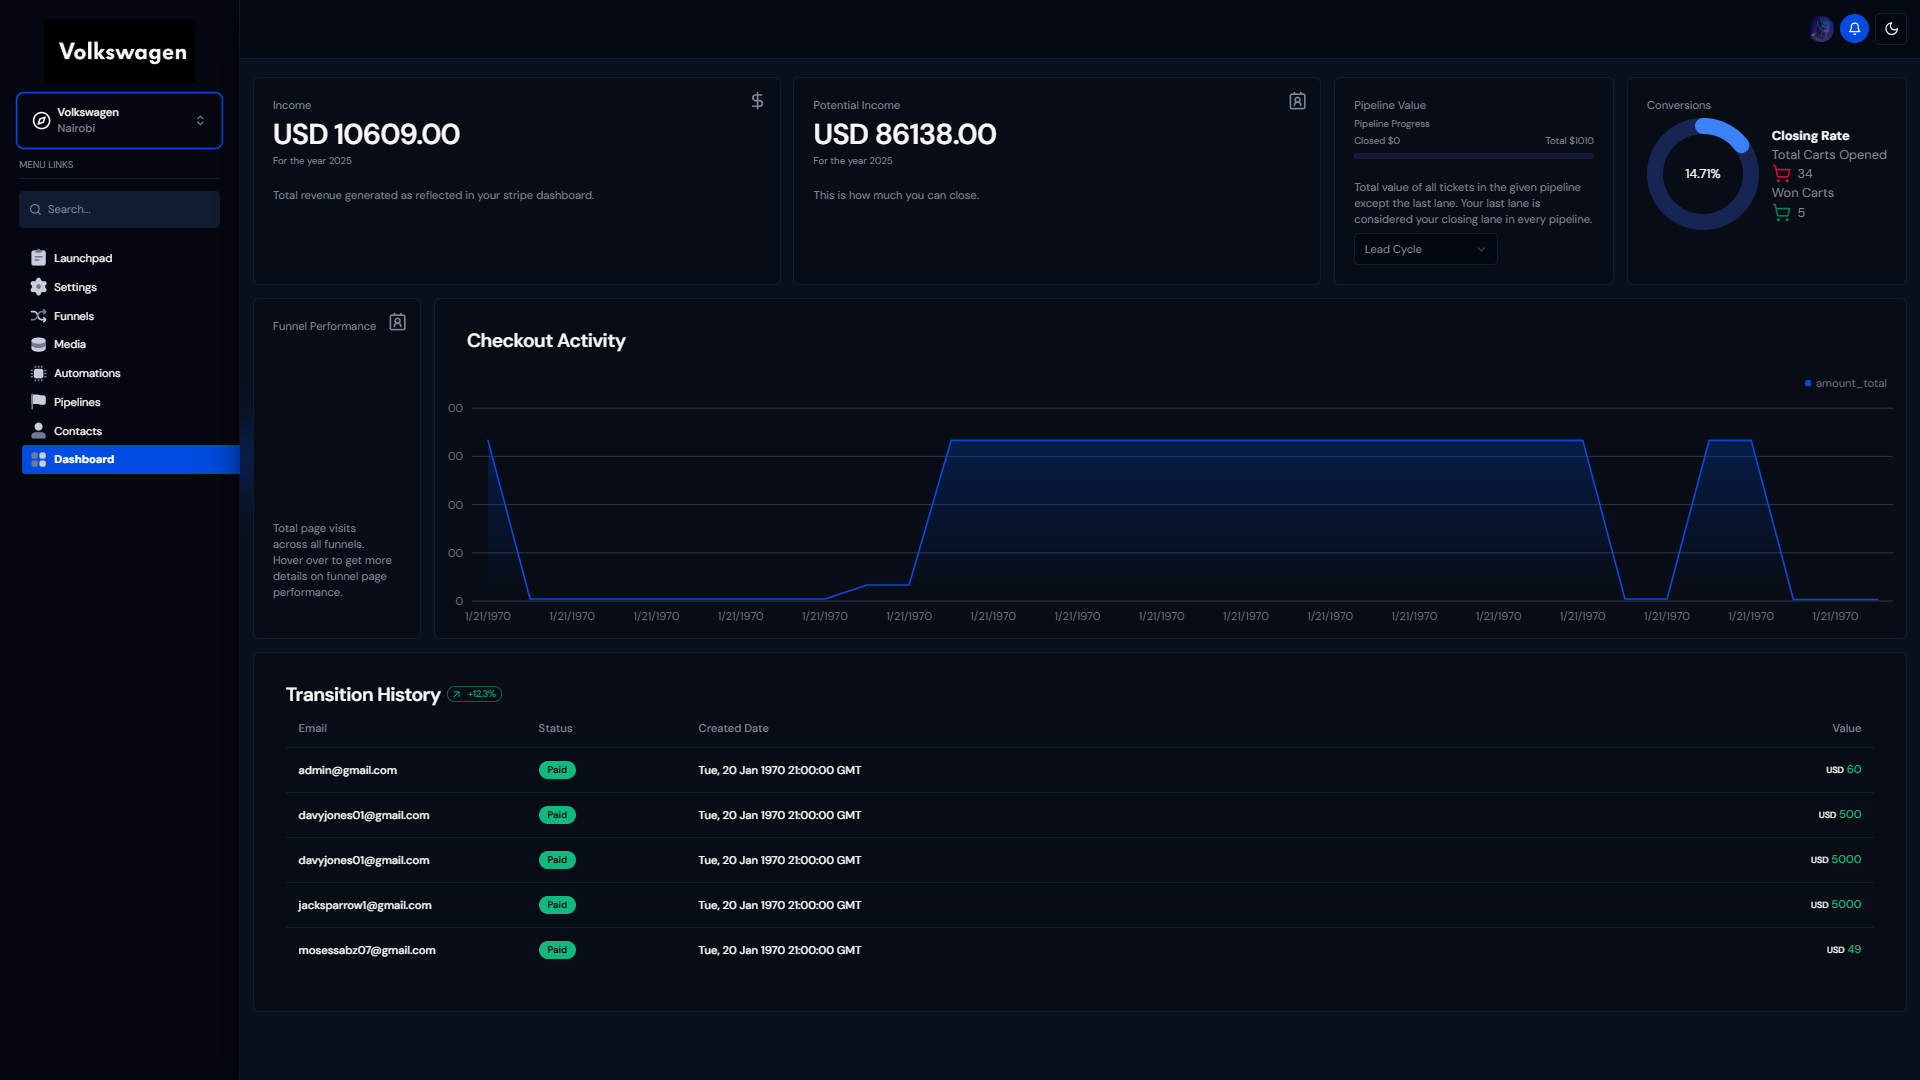Click the Transition History heading
1920x1080 pixels.
363,694
